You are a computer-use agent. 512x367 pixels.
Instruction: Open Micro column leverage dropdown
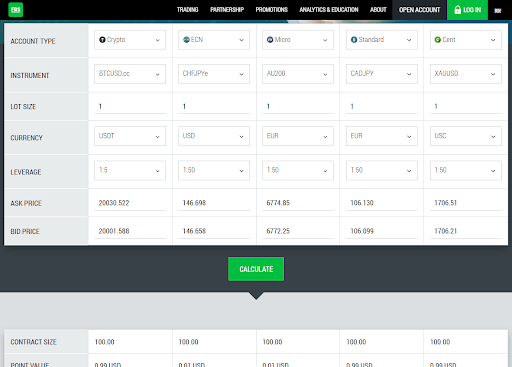298,170
